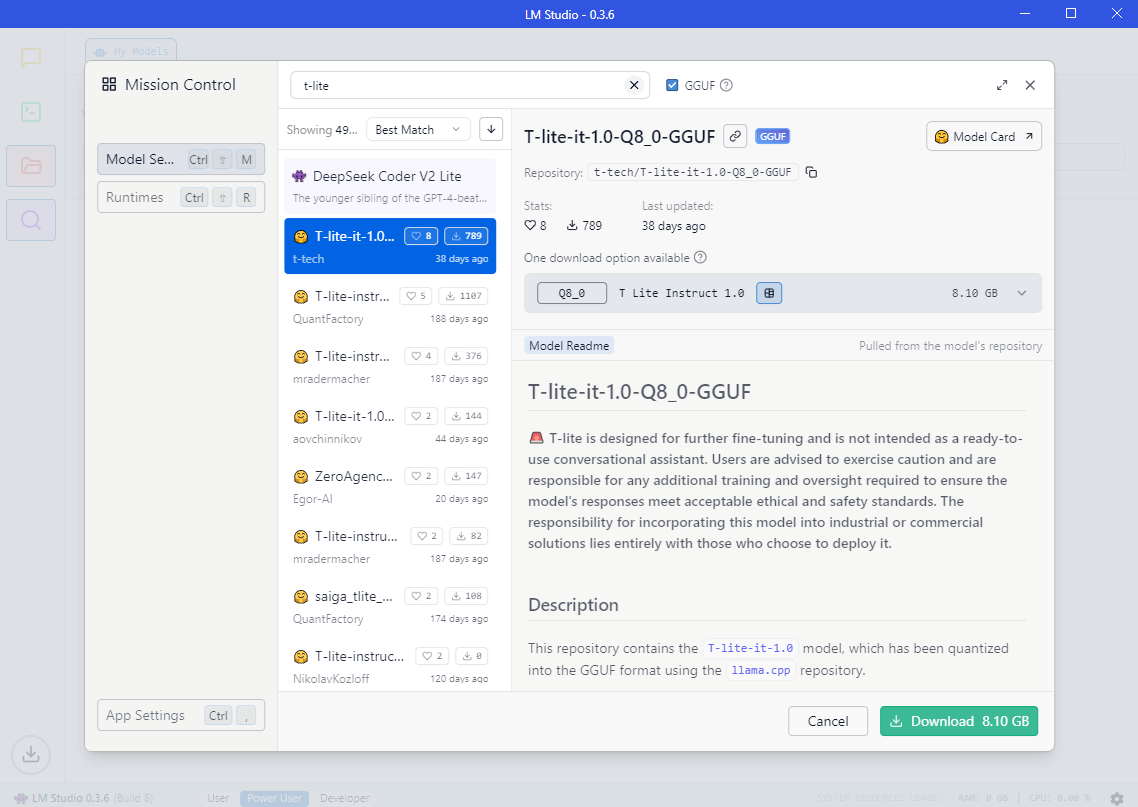This screenshot has width=1138, height=807.
Task: Select the My Models background tab
Action: [x=131, y=51]
